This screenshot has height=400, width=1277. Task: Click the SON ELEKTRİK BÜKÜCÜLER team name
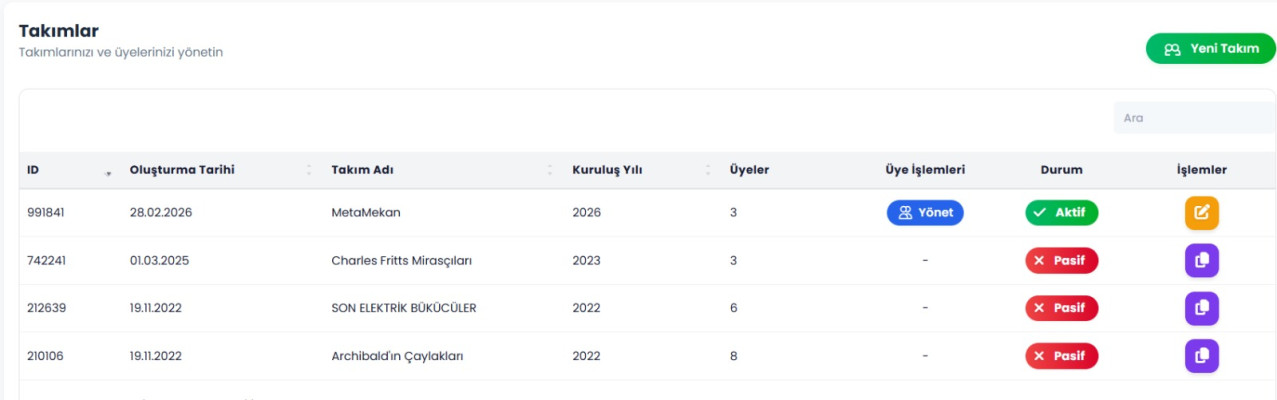(x=403, y=308)
